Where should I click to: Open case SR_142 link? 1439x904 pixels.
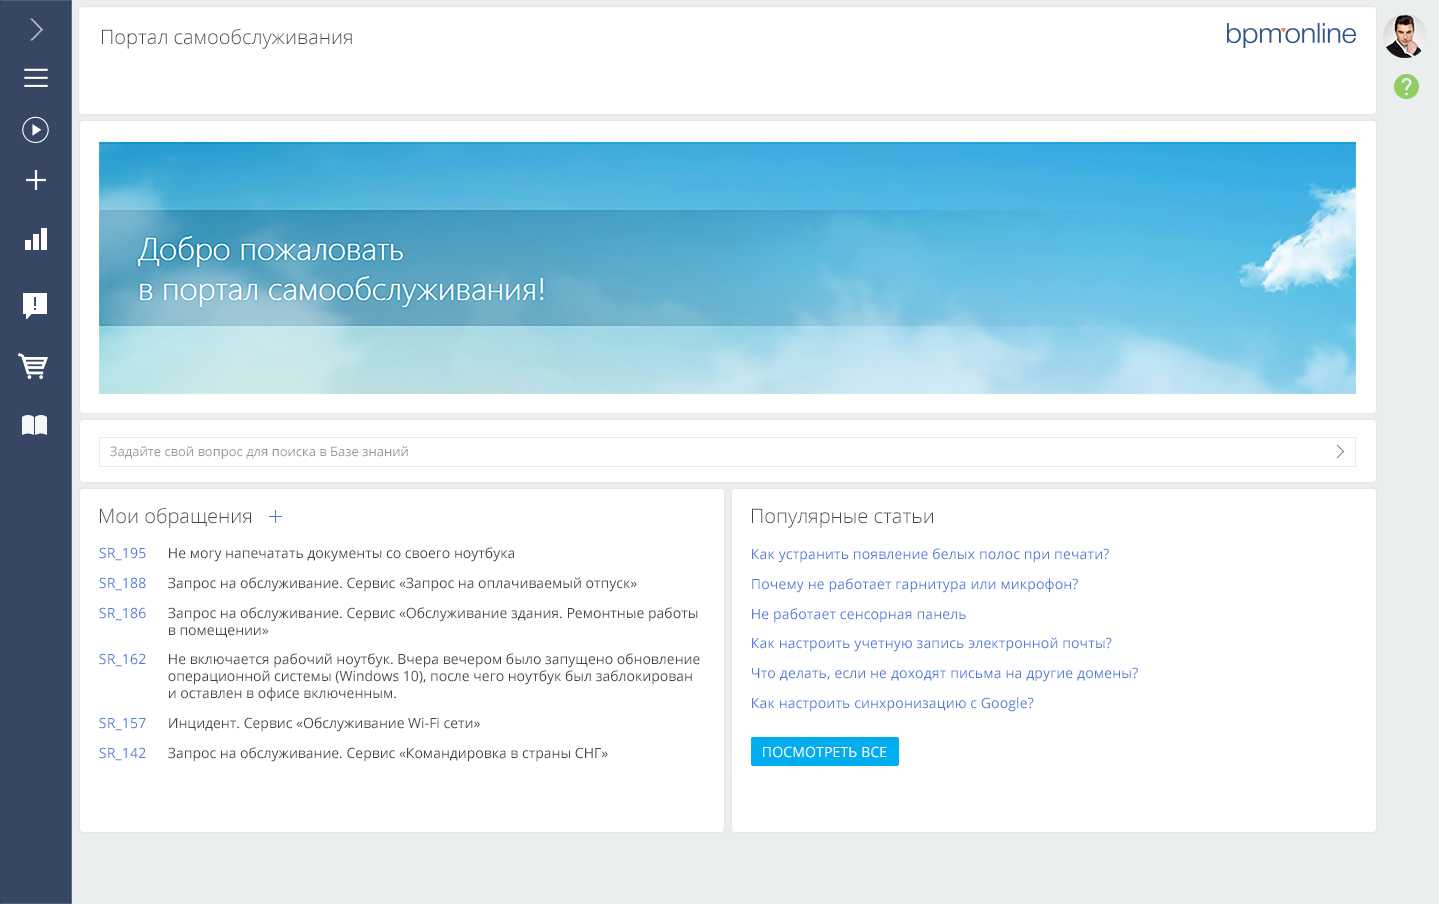pos(122,753)
